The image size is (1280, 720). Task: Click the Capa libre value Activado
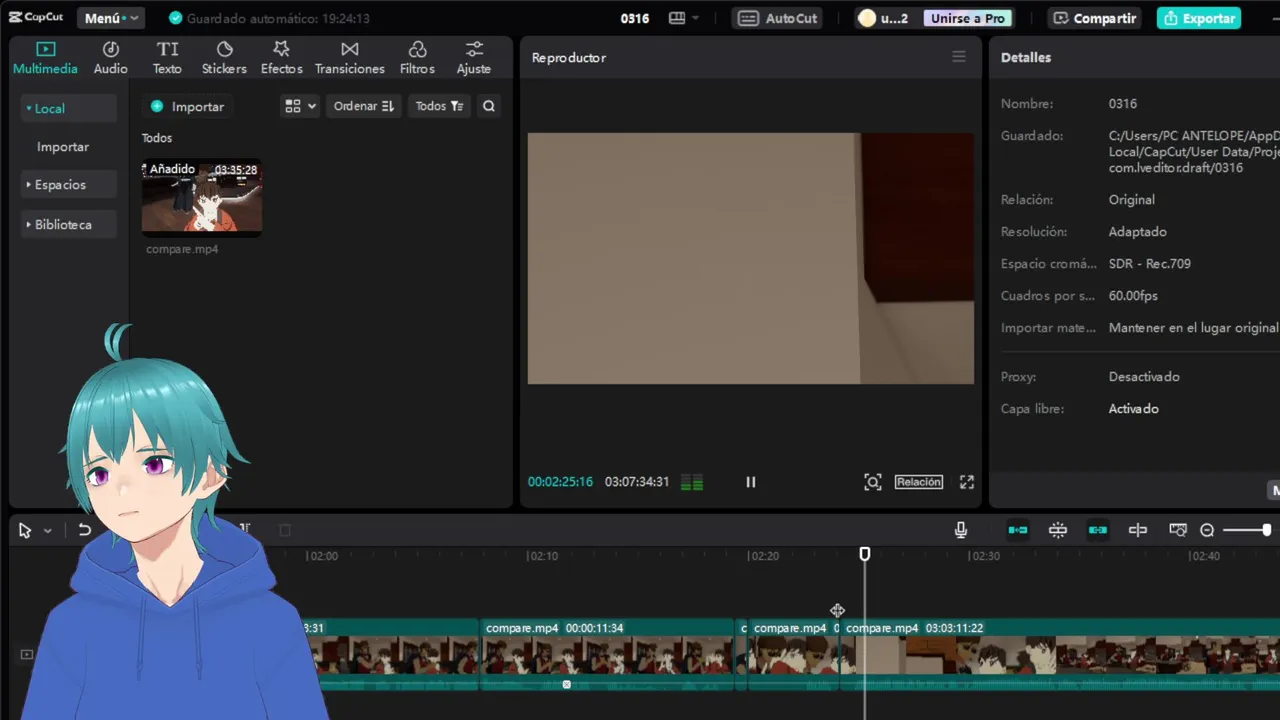click(1134, 409)
